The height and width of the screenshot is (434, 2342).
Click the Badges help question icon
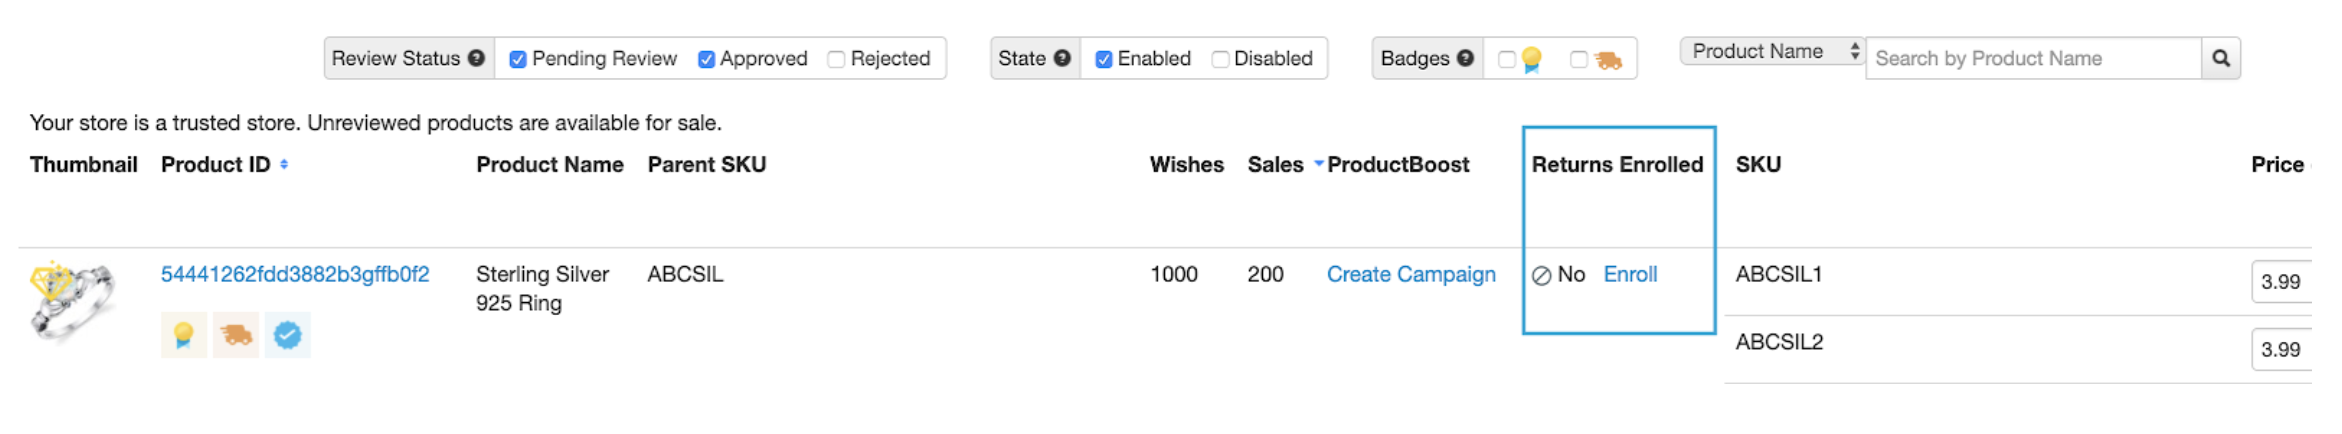pos(1465,58)
